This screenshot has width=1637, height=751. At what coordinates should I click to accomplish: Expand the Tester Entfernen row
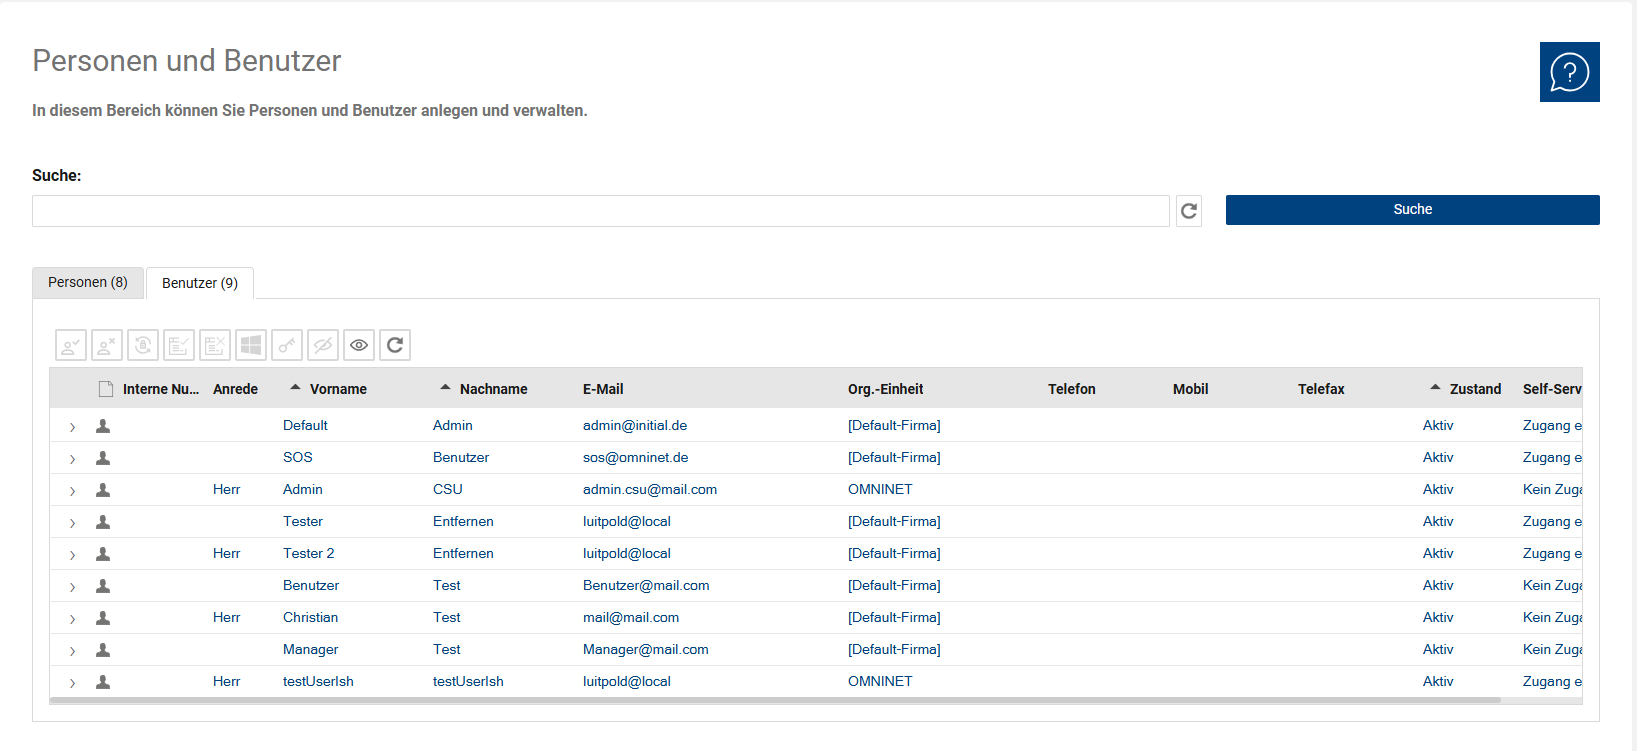click(x=72, y=523)
